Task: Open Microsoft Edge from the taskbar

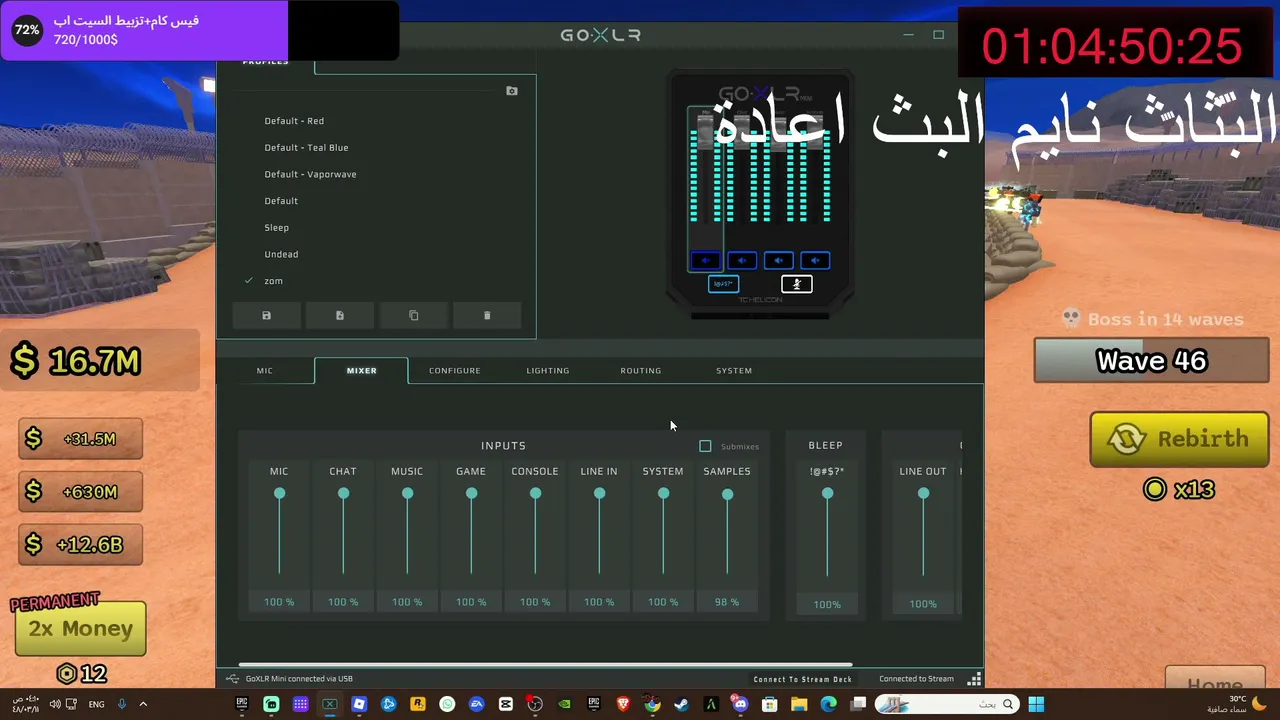Action: click(828, 704)
